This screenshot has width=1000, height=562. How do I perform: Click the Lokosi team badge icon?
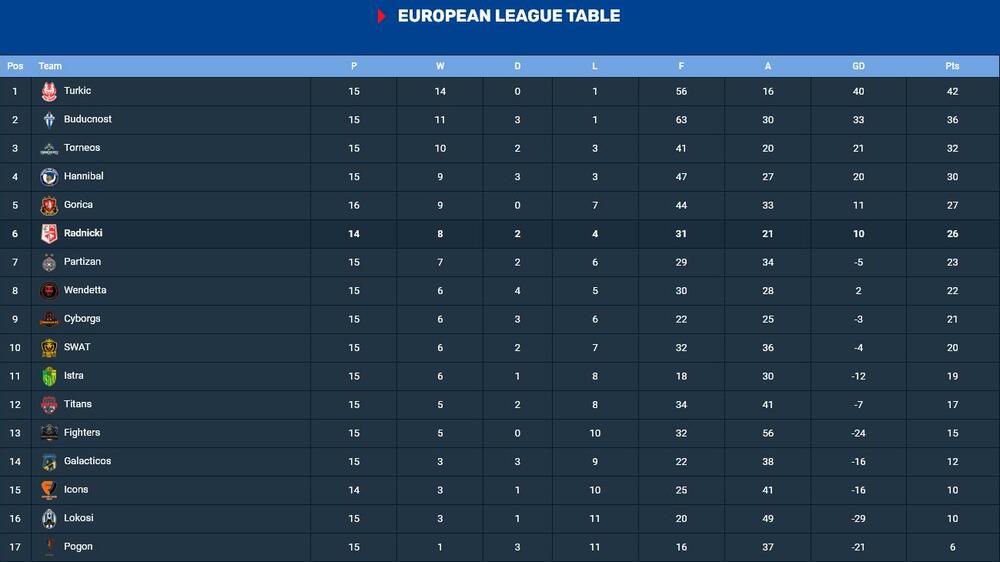49,519
